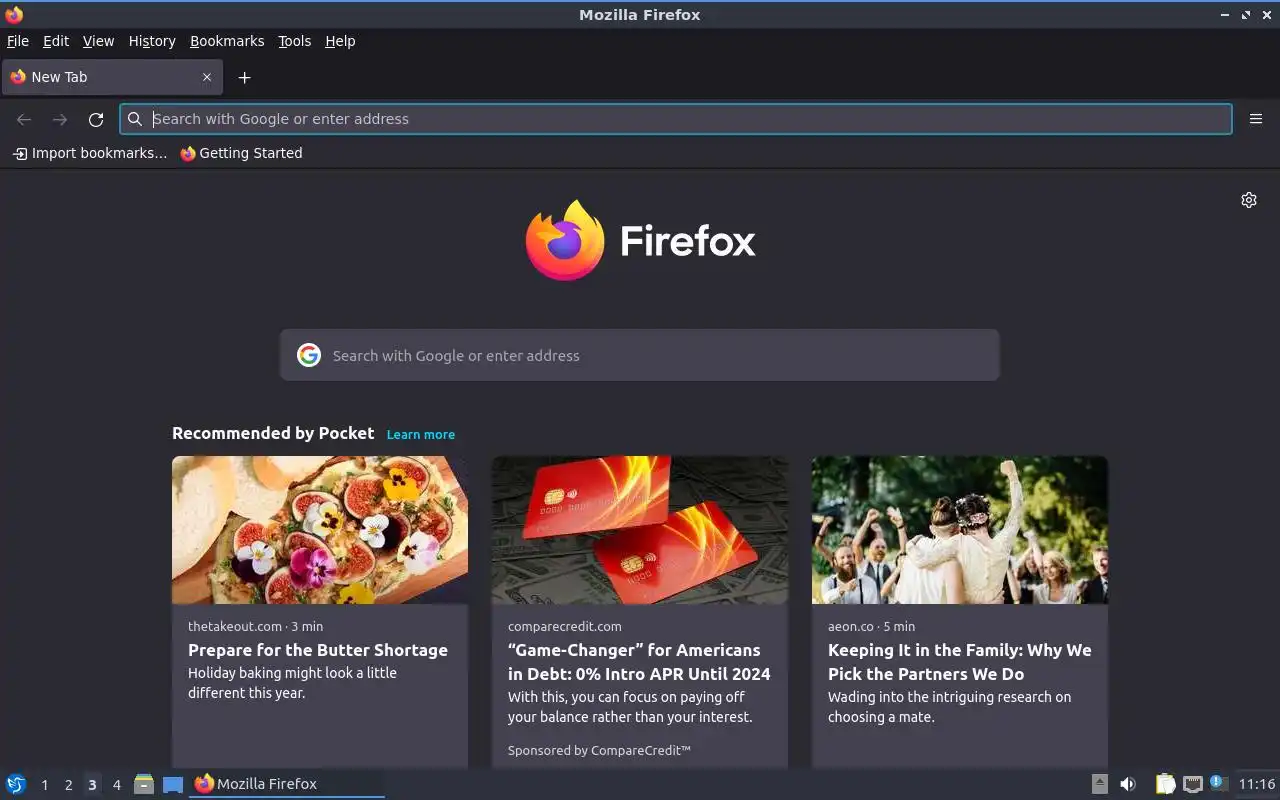
Task: Click the Mozilla Firefox taskbar window button
Action: pyautogui.click(x=287, y=784)
